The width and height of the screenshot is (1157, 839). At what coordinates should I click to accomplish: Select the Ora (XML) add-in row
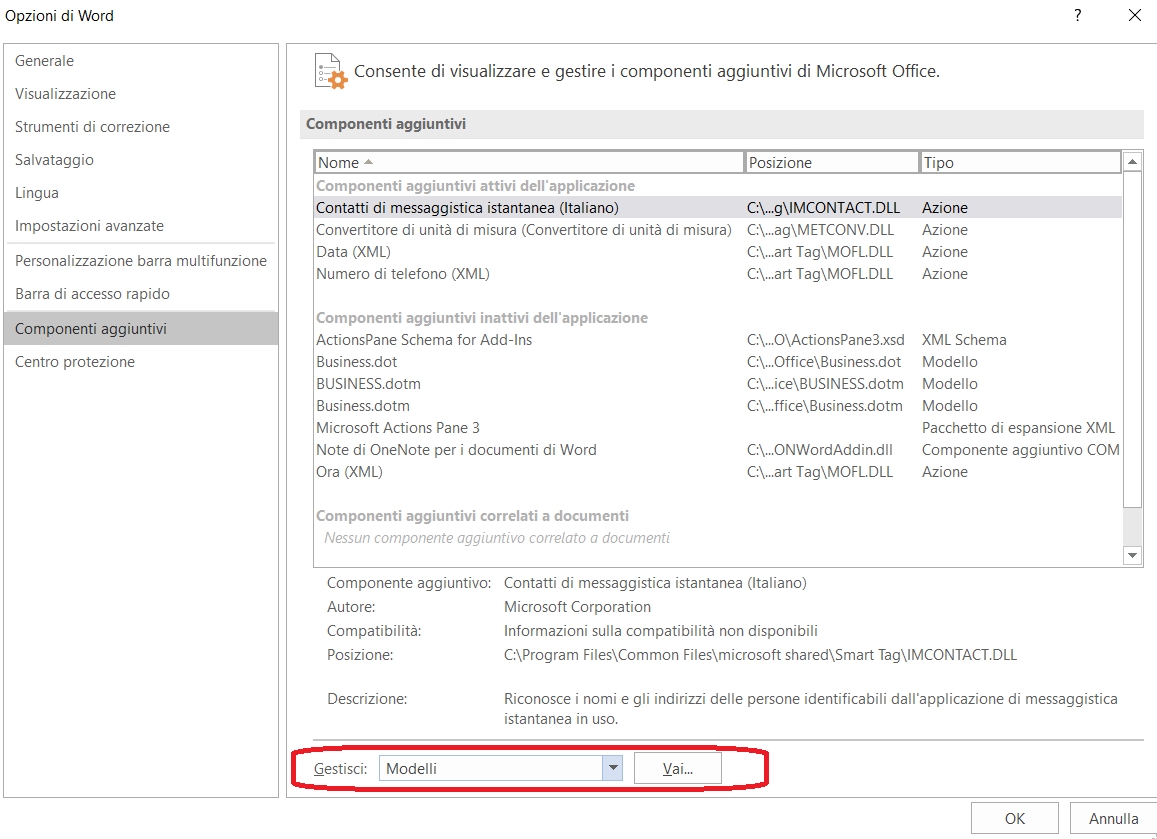[x=717, y=472]
